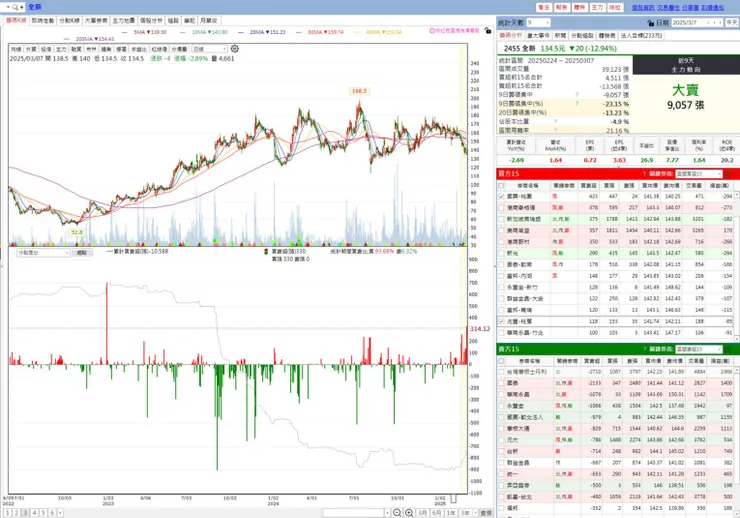Uncheck the first checked broker in 買方15

tap(501, 196)
